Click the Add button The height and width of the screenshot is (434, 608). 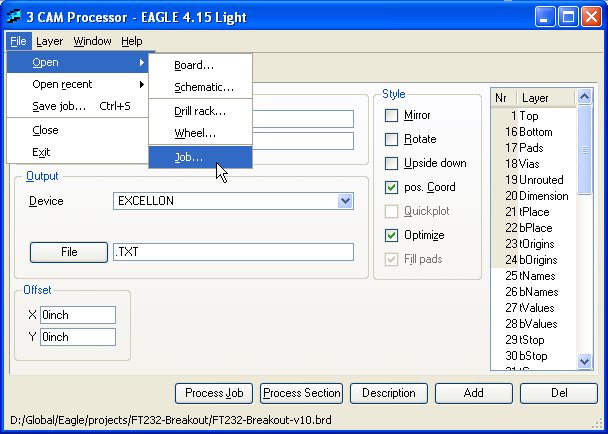pyautogui.click(x=474, y=393)
